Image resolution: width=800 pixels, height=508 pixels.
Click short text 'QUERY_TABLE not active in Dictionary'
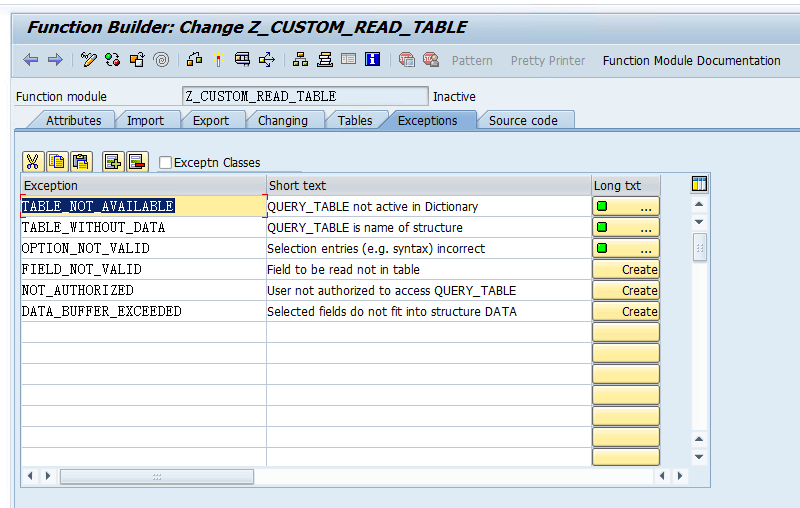[372, 207]
